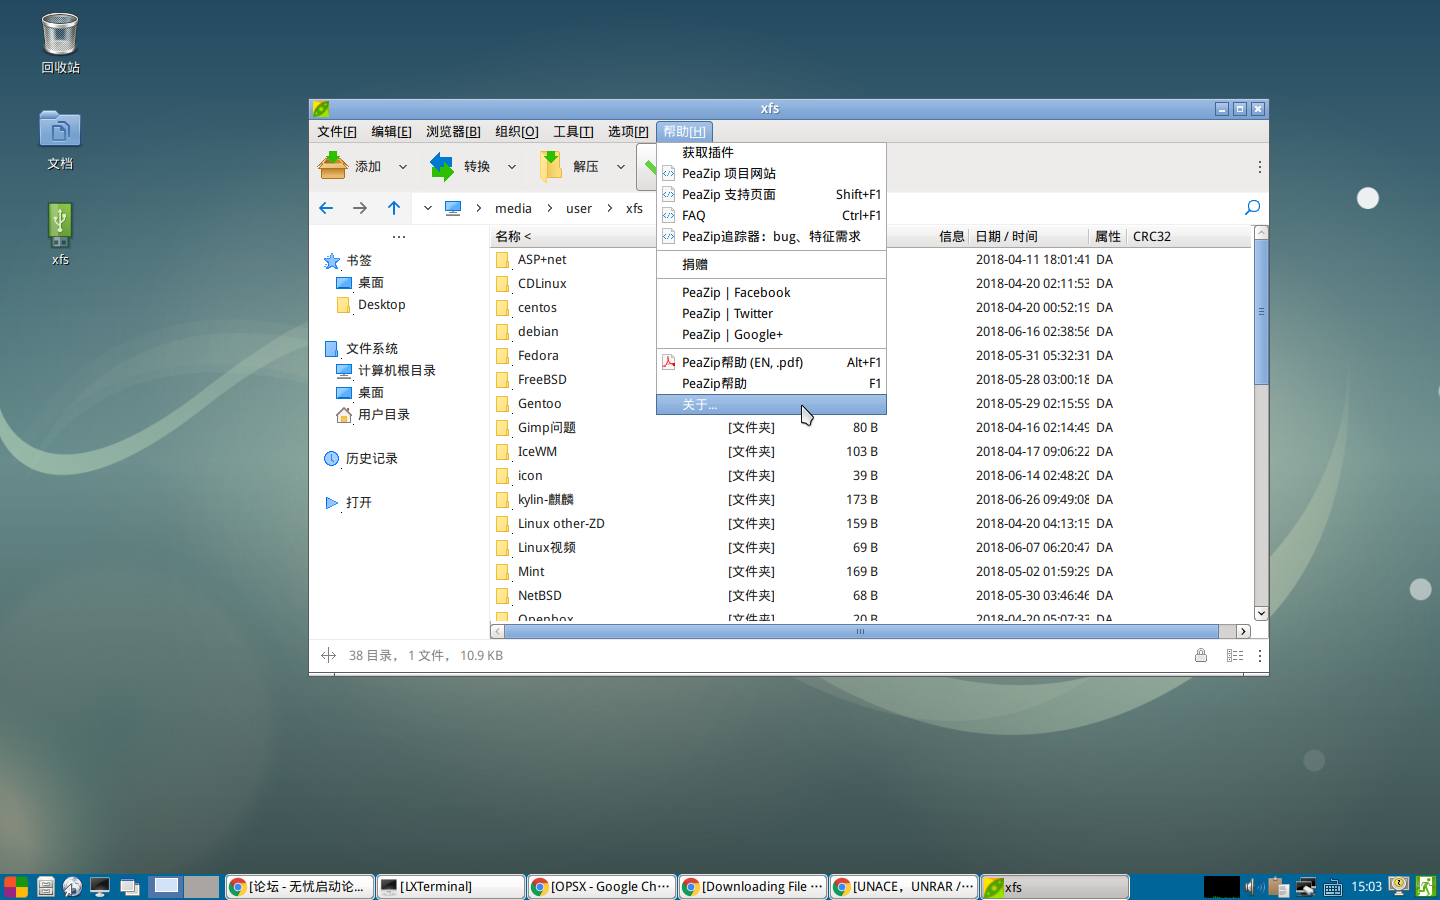Choose 获取插件 menu entry
The height and width of the screenshot is (900, 1440).
[x=771, y=152]
